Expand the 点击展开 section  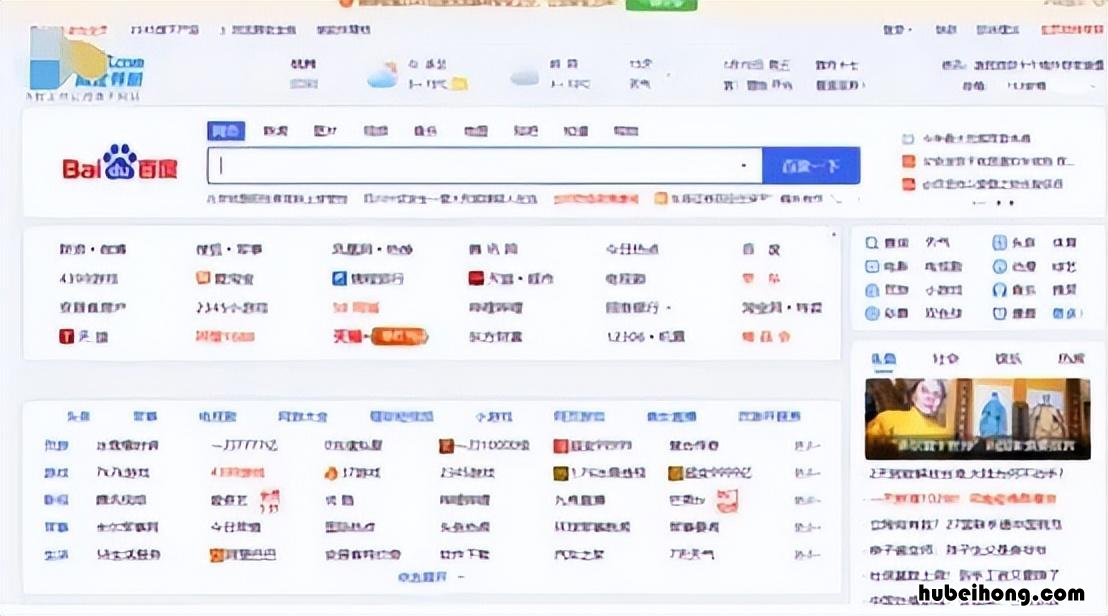[430, 577]
